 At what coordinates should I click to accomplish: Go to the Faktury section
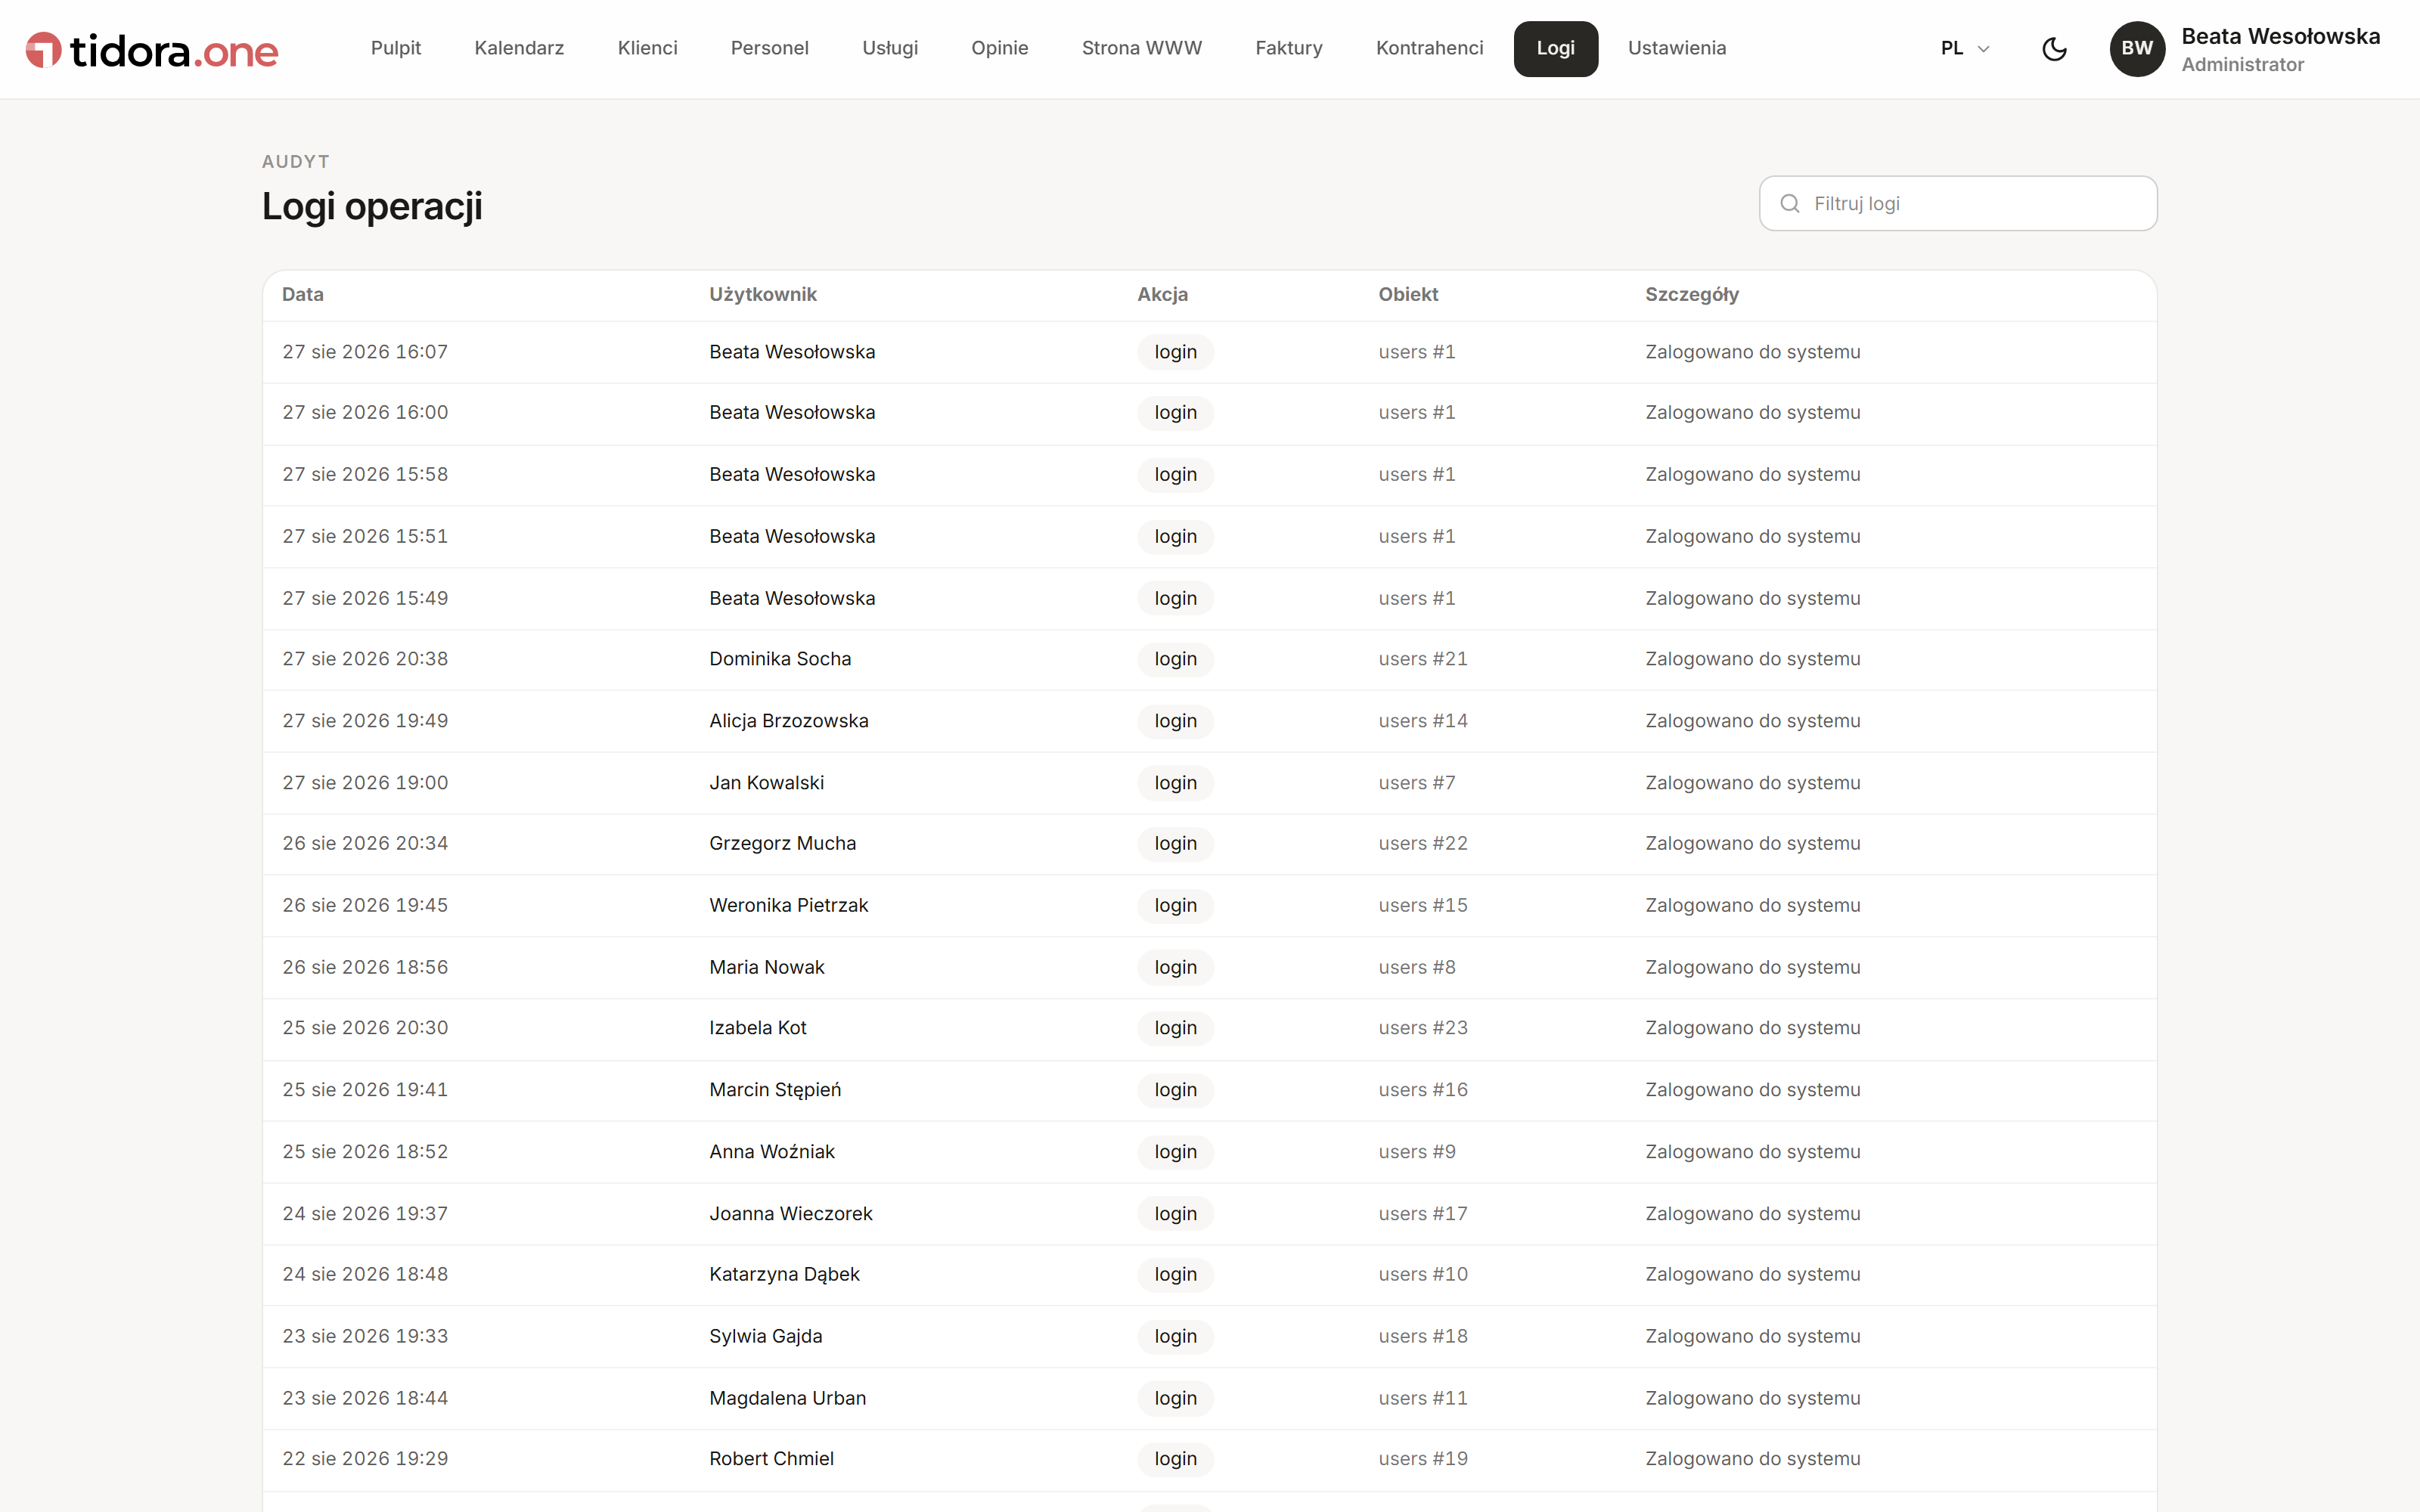click(x=1289, y=49)
